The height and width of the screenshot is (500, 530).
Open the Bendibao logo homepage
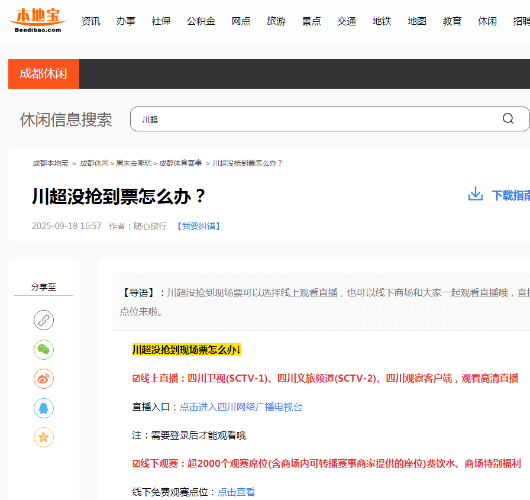click(38, 20)
